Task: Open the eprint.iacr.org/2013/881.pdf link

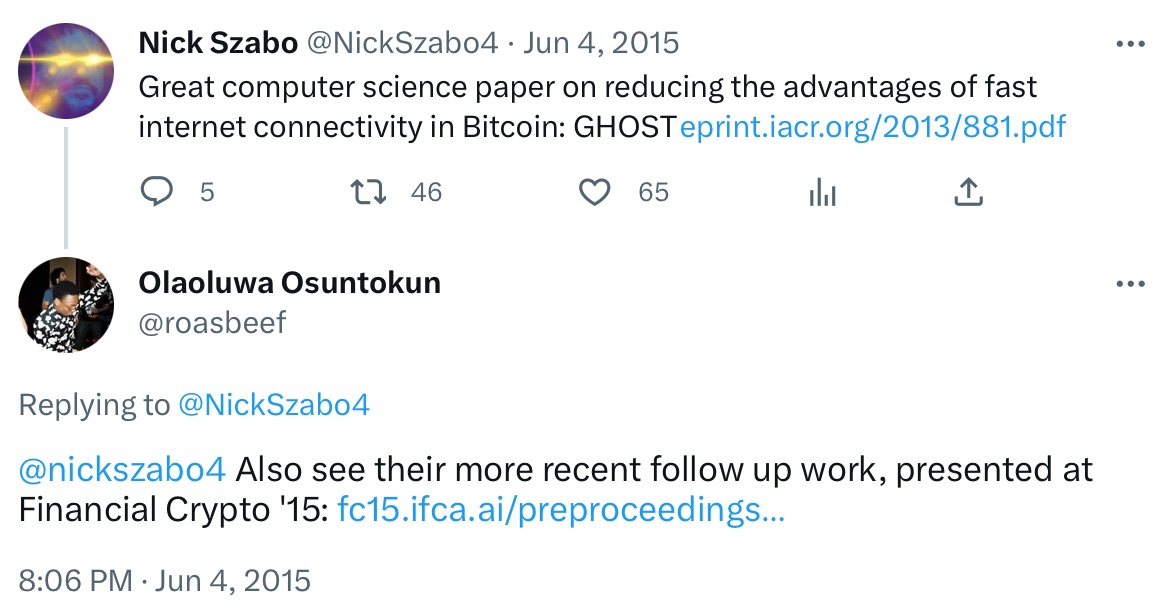Action: pos(873,127)
